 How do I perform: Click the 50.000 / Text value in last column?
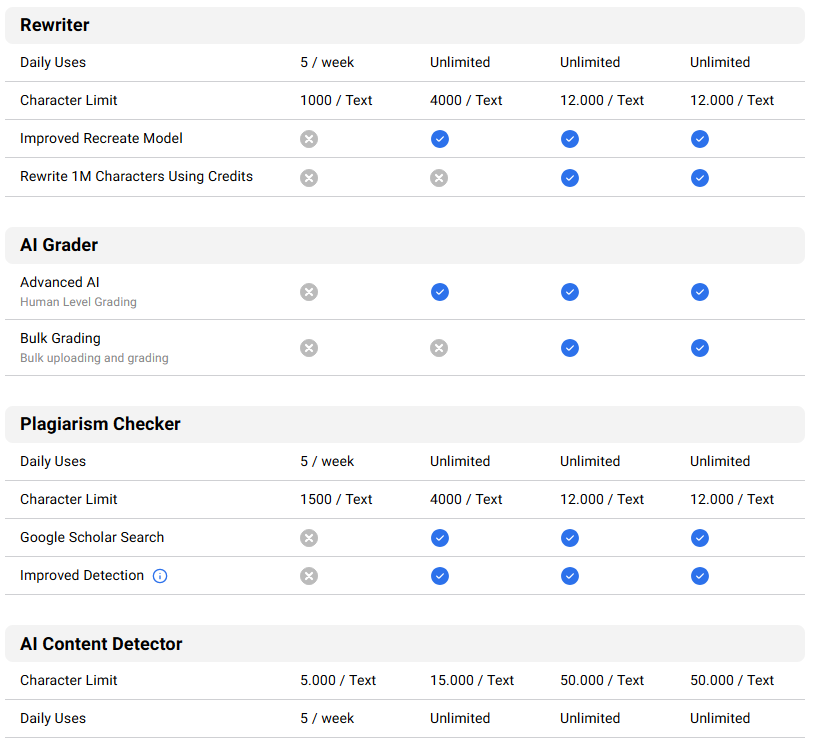click(732, 680)
